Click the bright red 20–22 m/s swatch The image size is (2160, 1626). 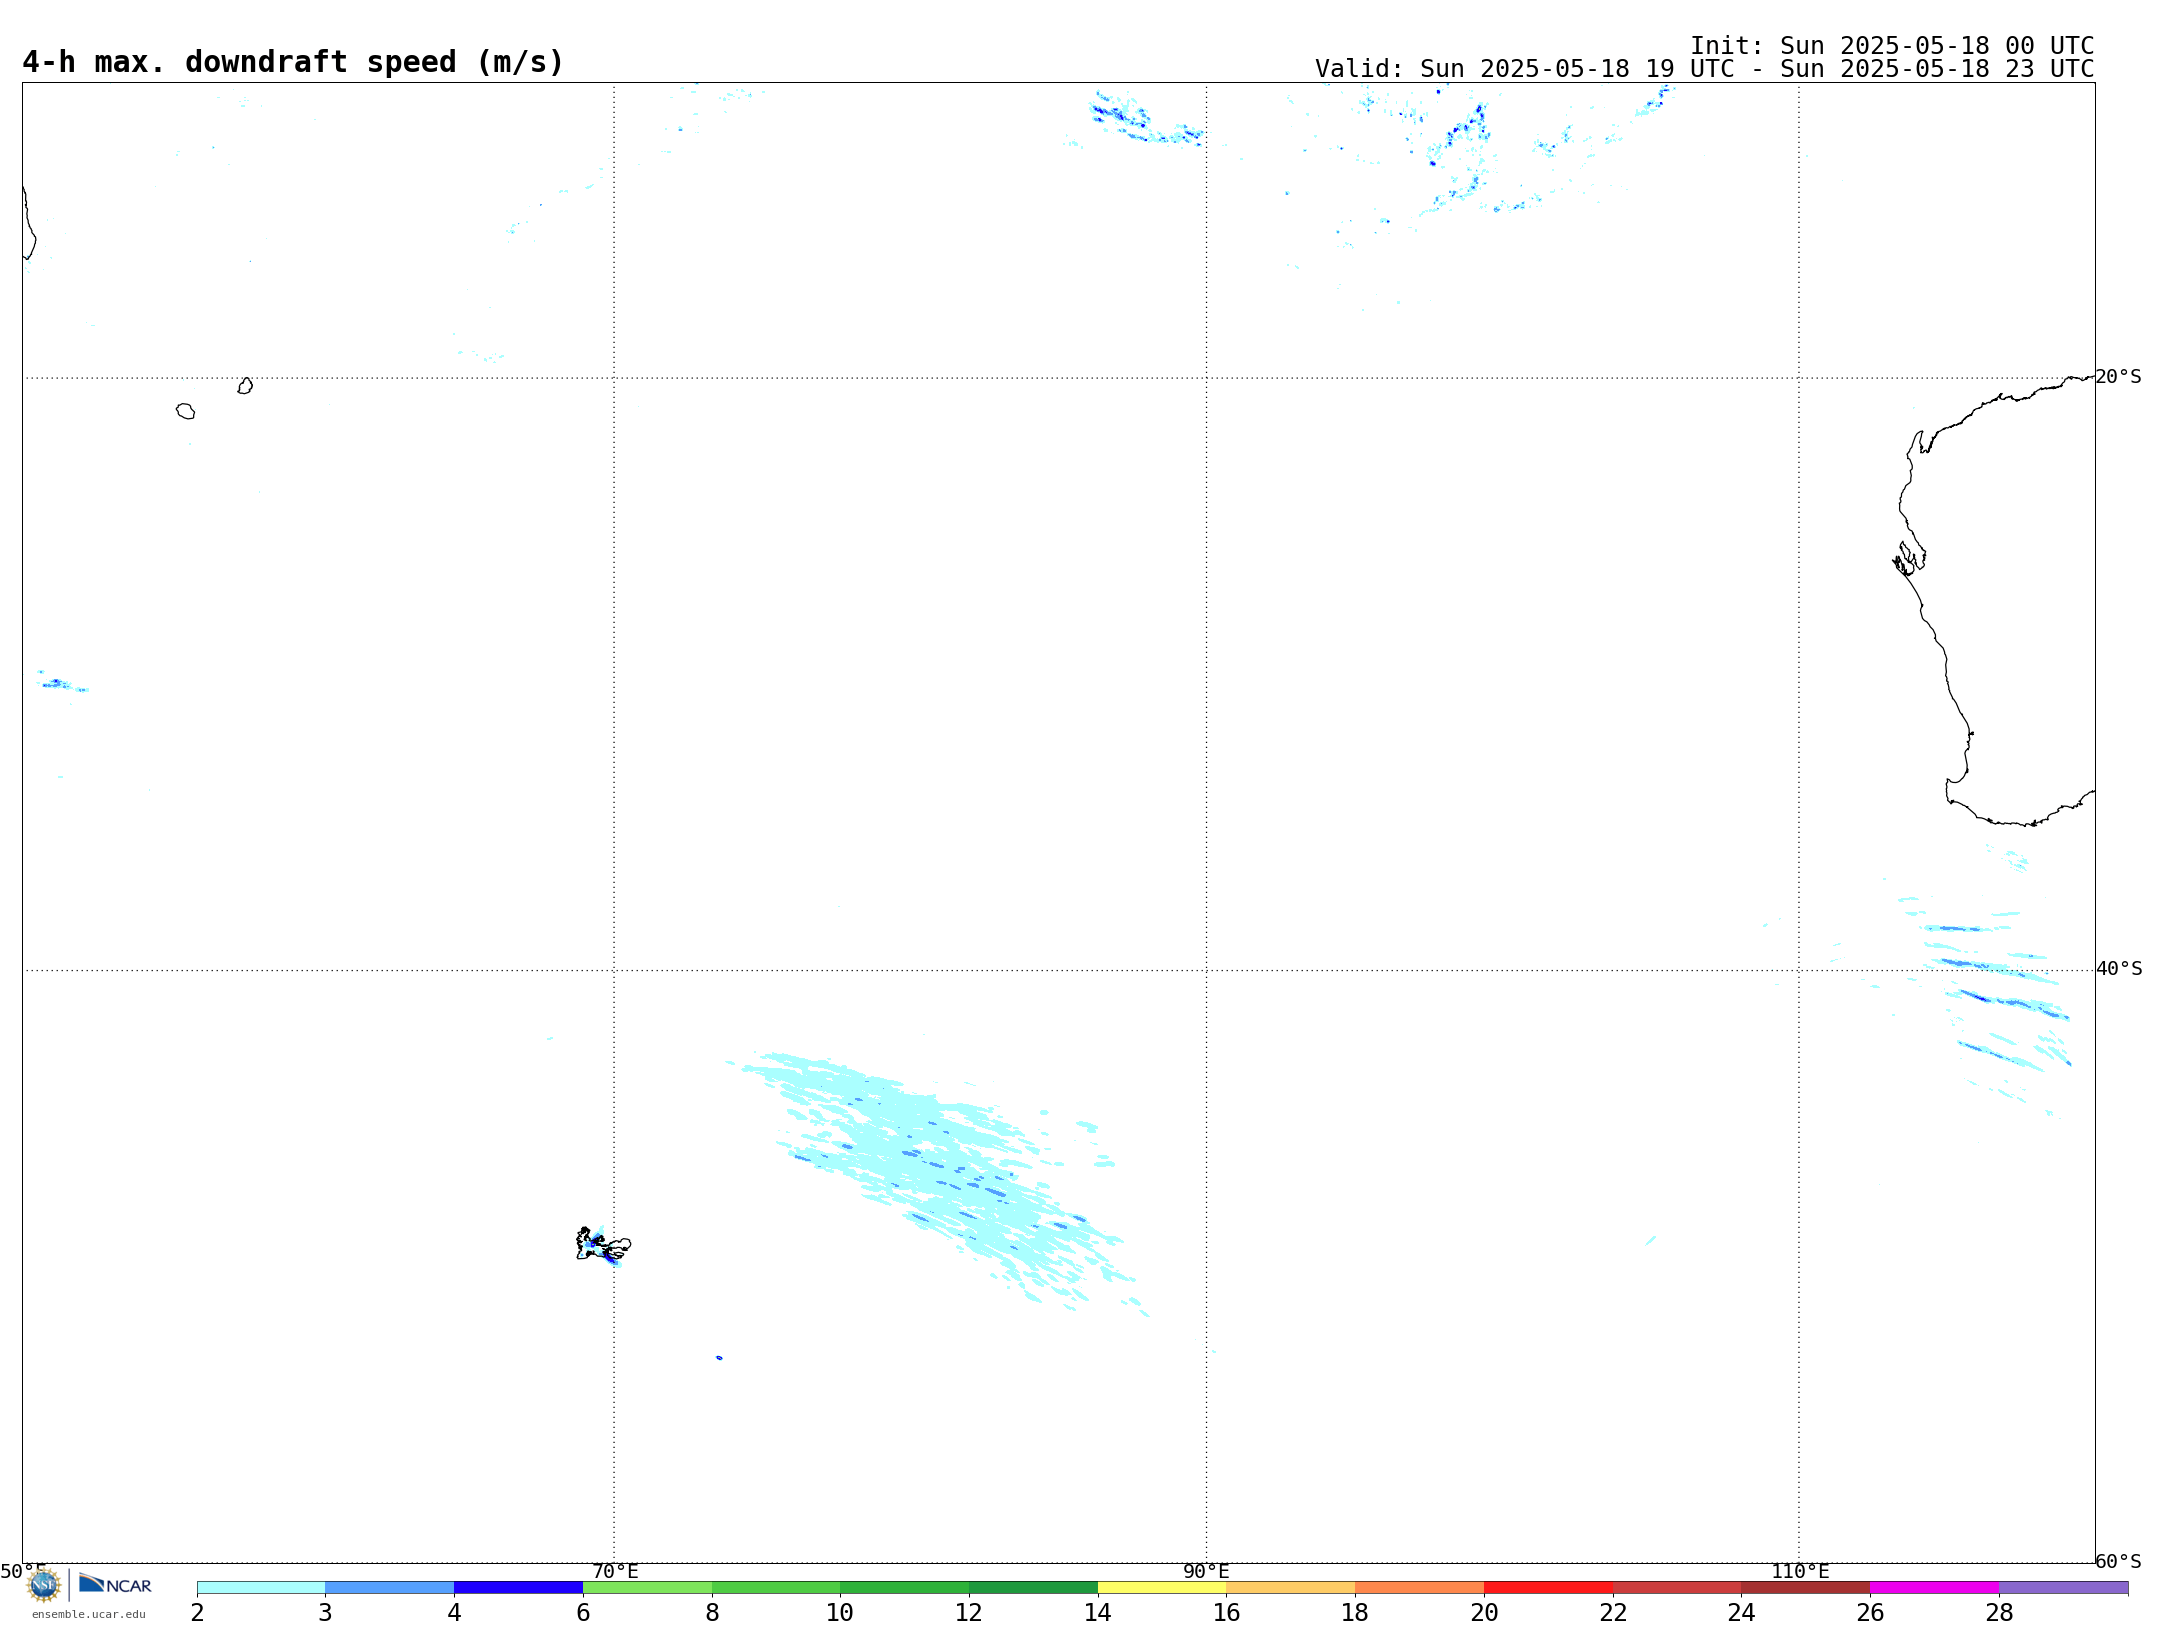point(1548,1587)
